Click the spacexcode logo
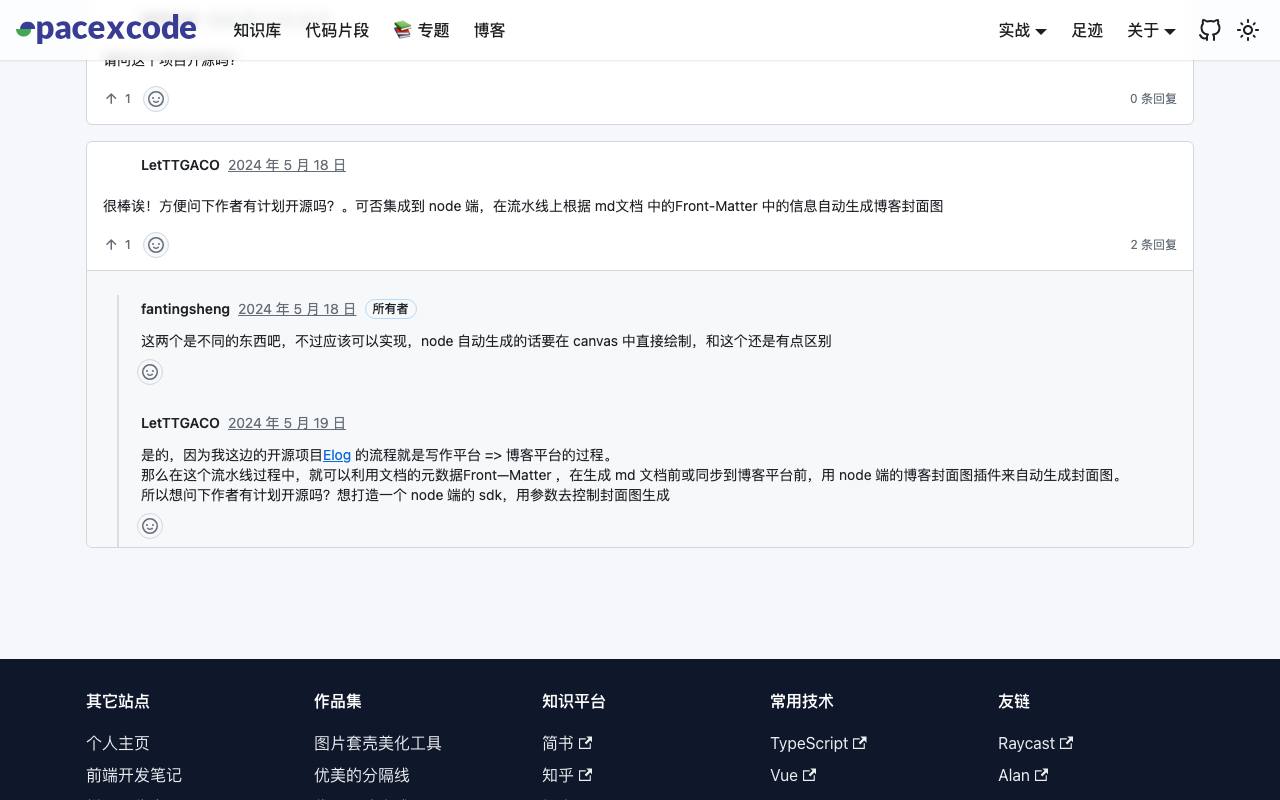The height and width of the screenshot is (800, 1280). tap(106, 28)
